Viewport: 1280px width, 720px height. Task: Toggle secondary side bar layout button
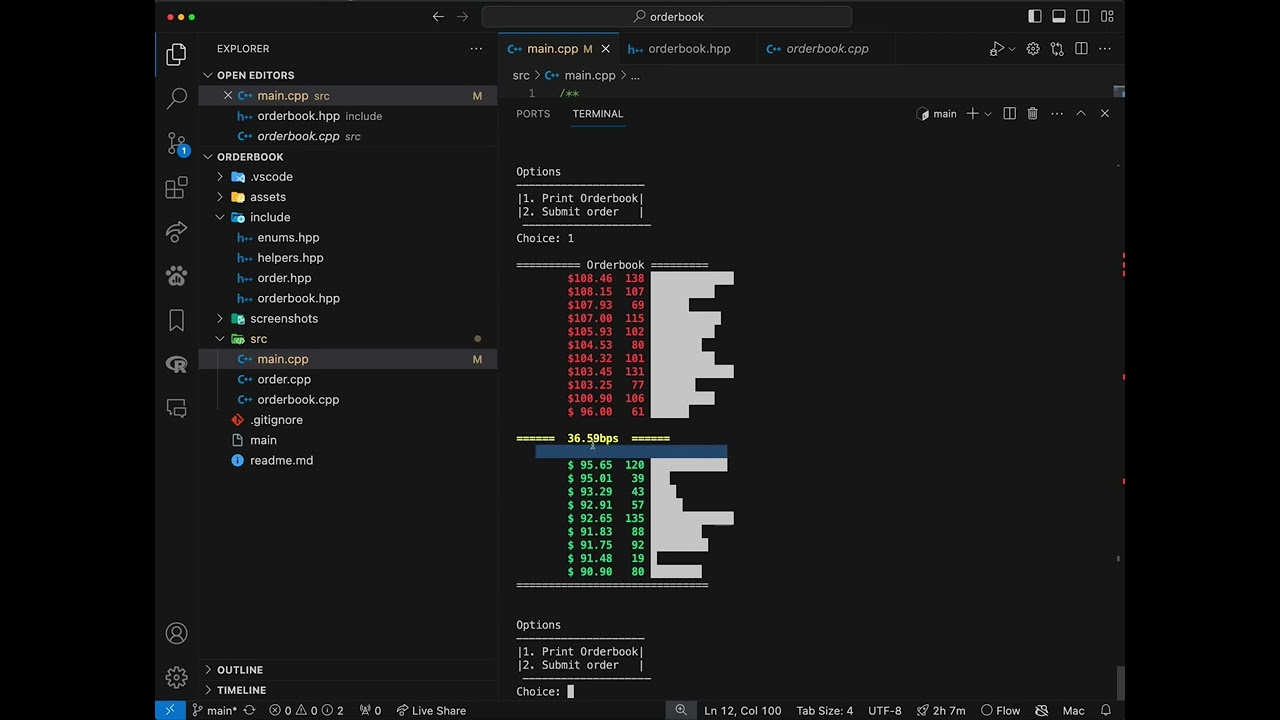coord(1083,16)
